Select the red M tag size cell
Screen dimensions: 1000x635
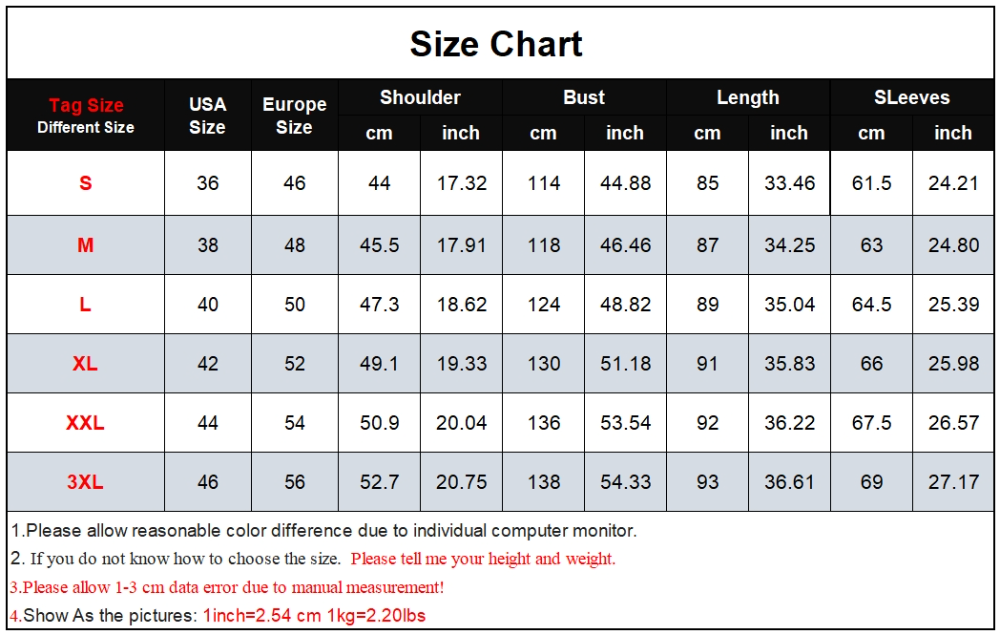click(x=85, y=245)
